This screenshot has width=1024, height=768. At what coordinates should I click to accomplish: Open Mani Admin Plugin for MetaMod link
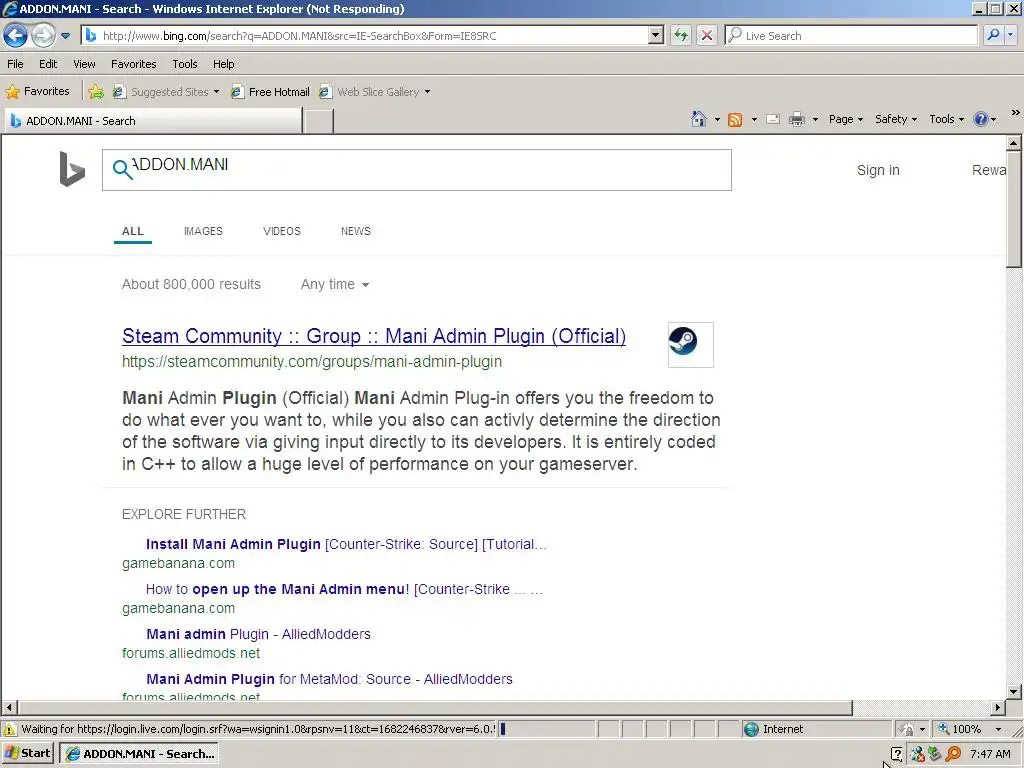[329, 679]
